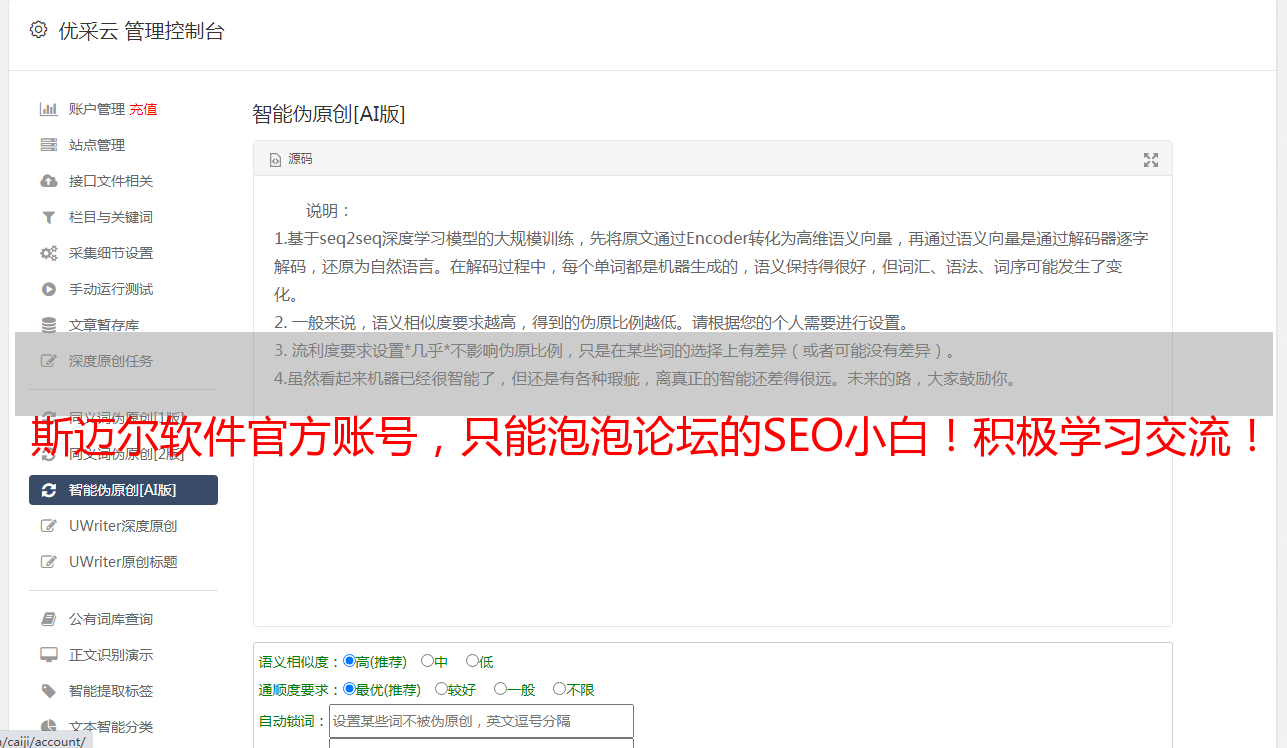Click the 智能伪原创[AI版] page heading

coord(328,114)
